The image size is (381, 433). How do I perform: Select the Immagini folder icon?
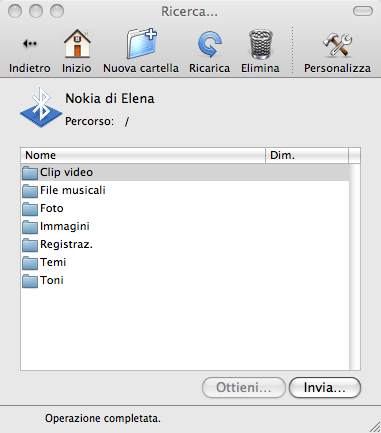pyautogui.click(x=30, y=227)
